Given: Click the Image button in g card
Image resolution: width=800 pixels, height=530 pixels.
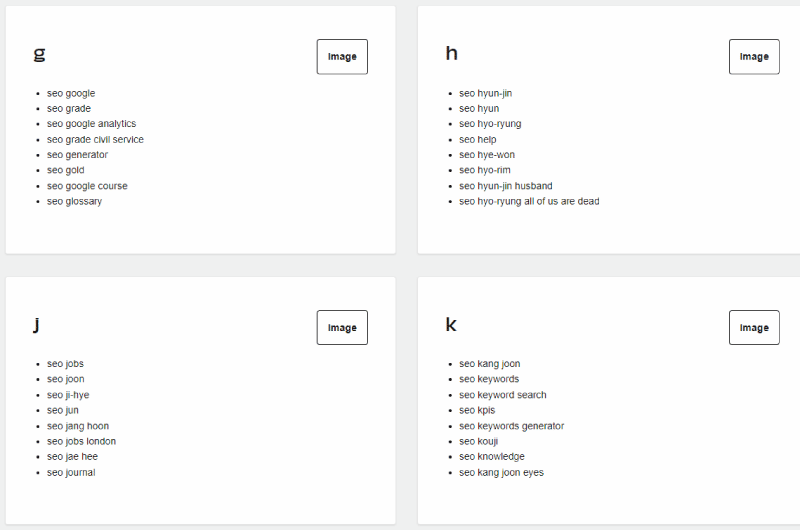Looking at the screenshot, I should (x=342, y=57).
